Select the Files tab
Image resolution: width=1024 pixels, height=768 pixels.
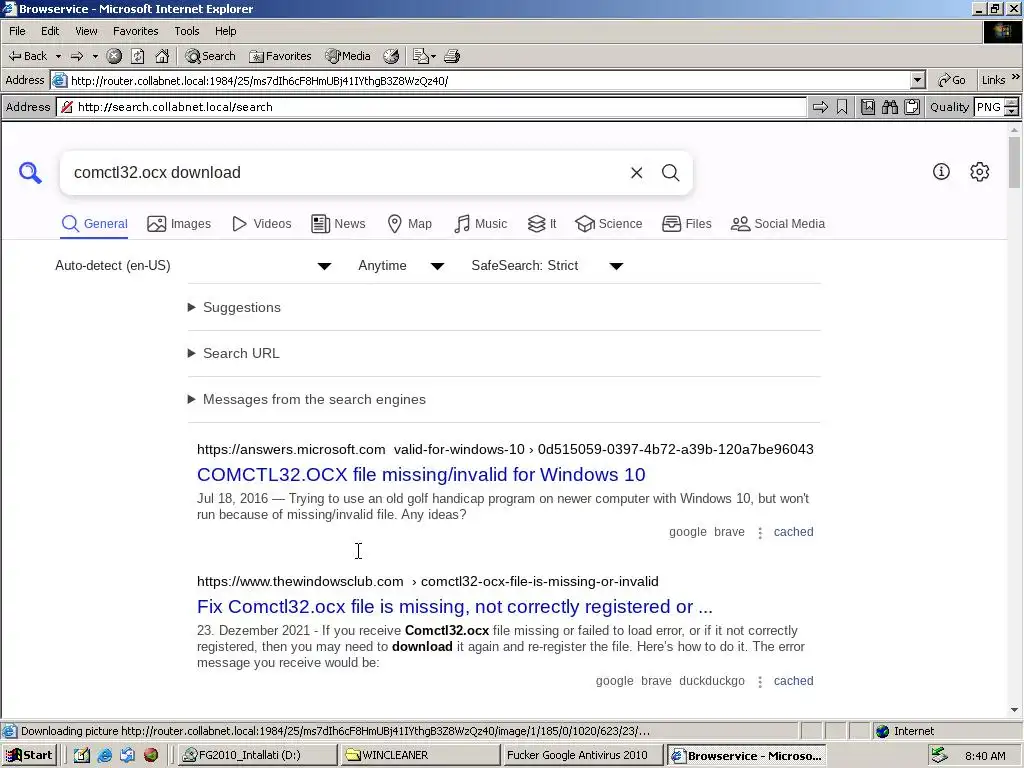686,224
